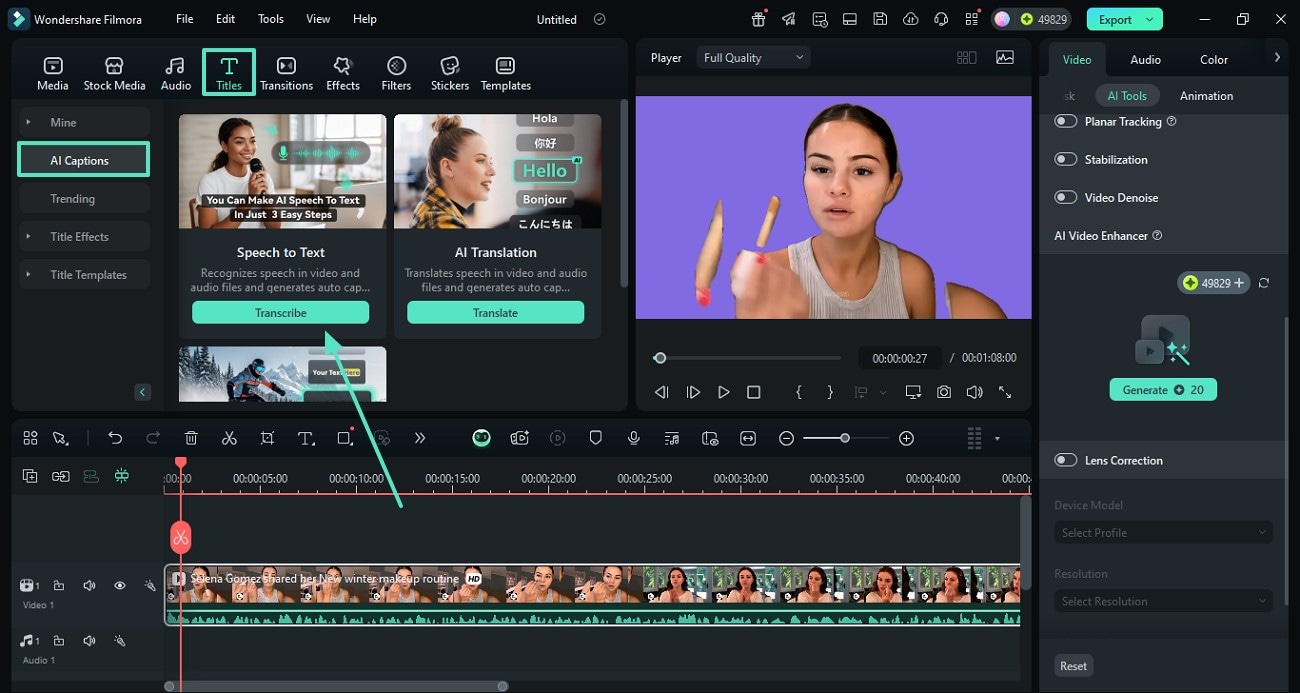The height and width of the screenshot is (693, 1300).
Task: Open the Effects panel
Action: [x=343, y=73]
